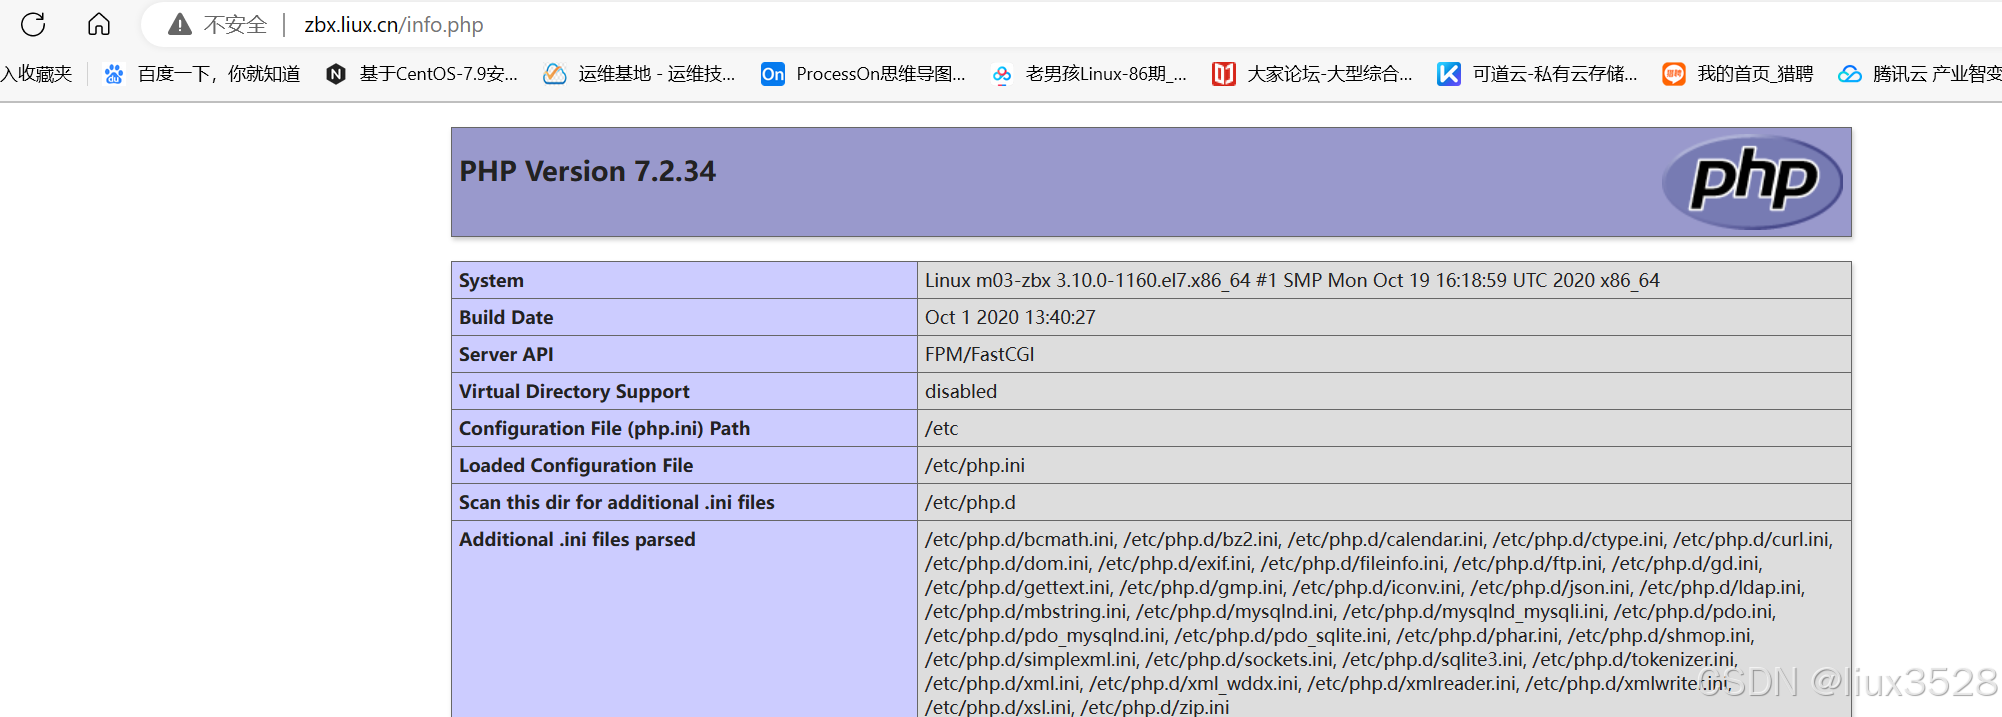The image size is (2002, 717).
Task: Open the 运维基地 - 运维技 bookmark
Action: click(657, 74)
